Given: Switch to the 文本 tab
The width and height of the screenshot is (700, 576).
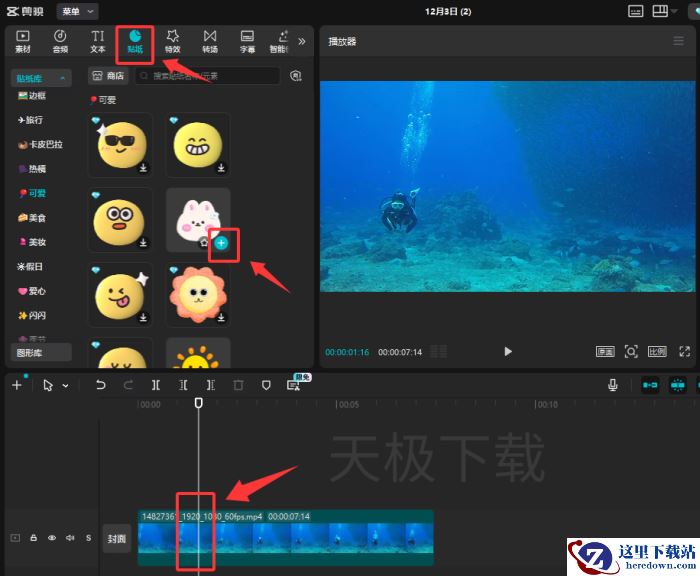Looking at the screenshot, I should pyautogui.click(x=97, y=42).
